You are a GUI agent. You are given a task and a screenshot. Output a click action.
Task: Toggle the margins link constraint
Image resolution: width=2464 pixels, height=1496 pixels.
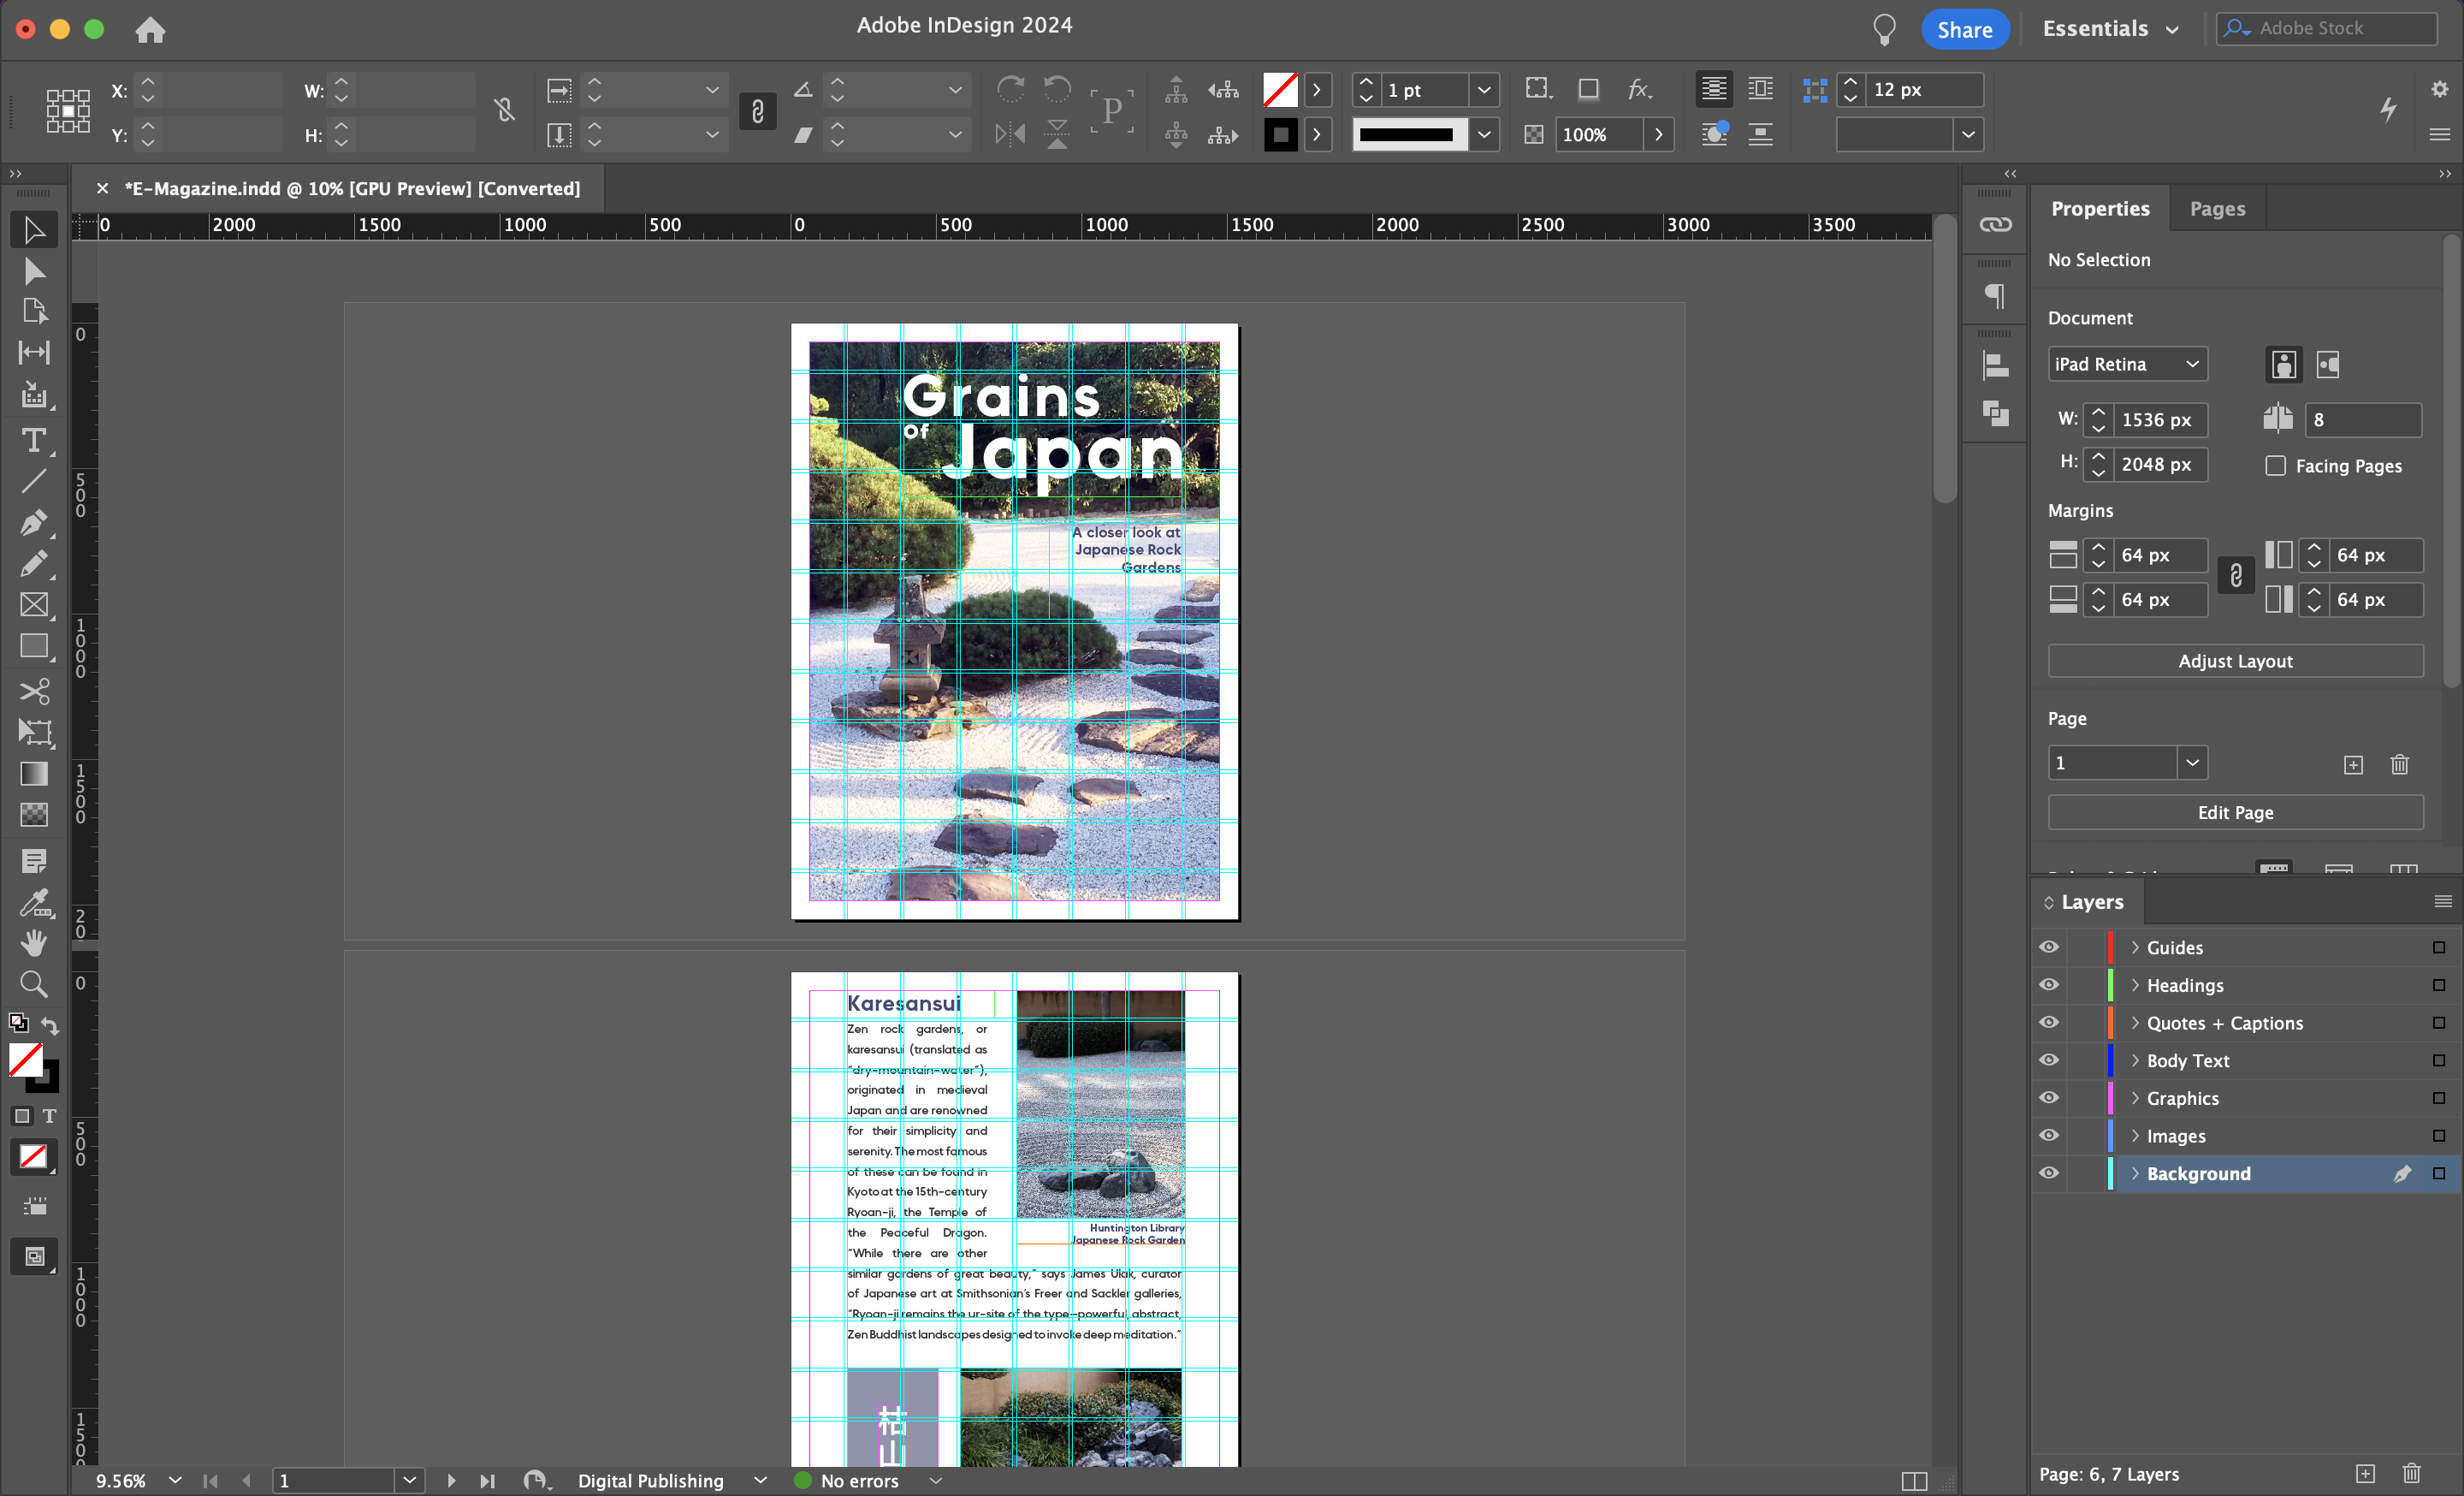tap(2236, 577)
